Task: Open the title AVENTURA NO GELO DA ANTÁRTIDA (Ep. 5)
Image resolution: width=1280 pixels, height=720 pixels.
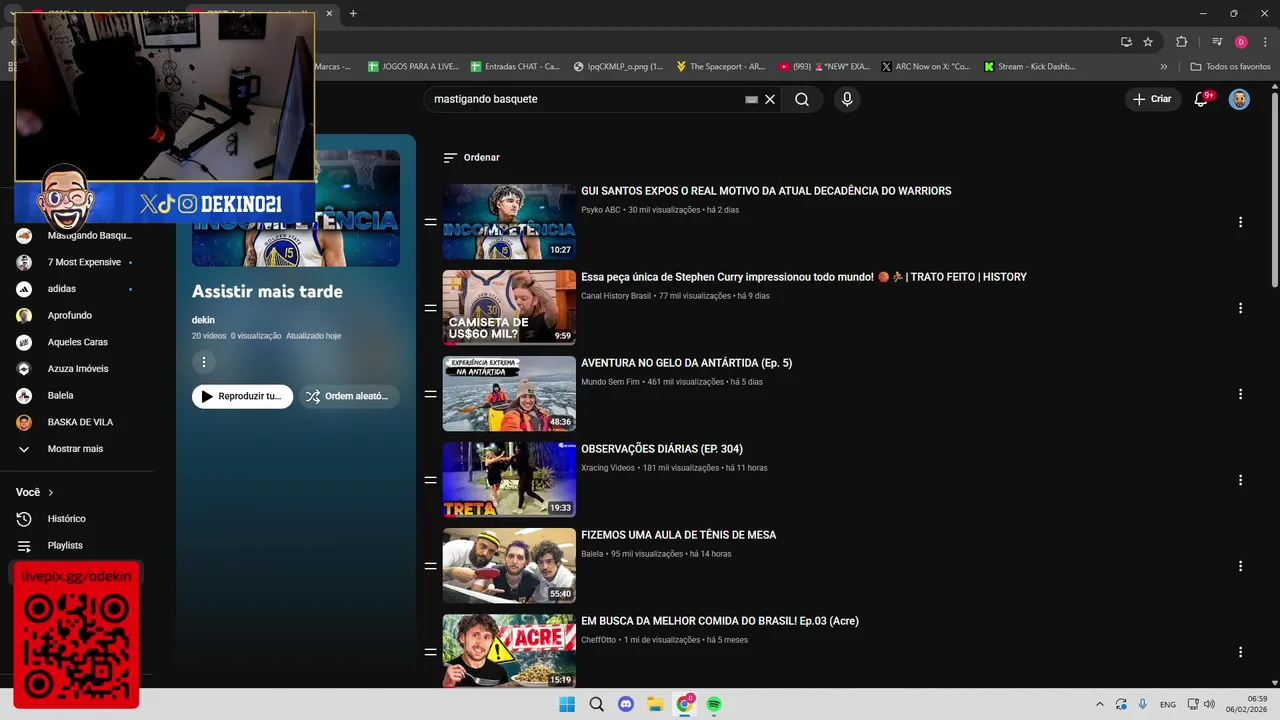Action: point(686,363)
